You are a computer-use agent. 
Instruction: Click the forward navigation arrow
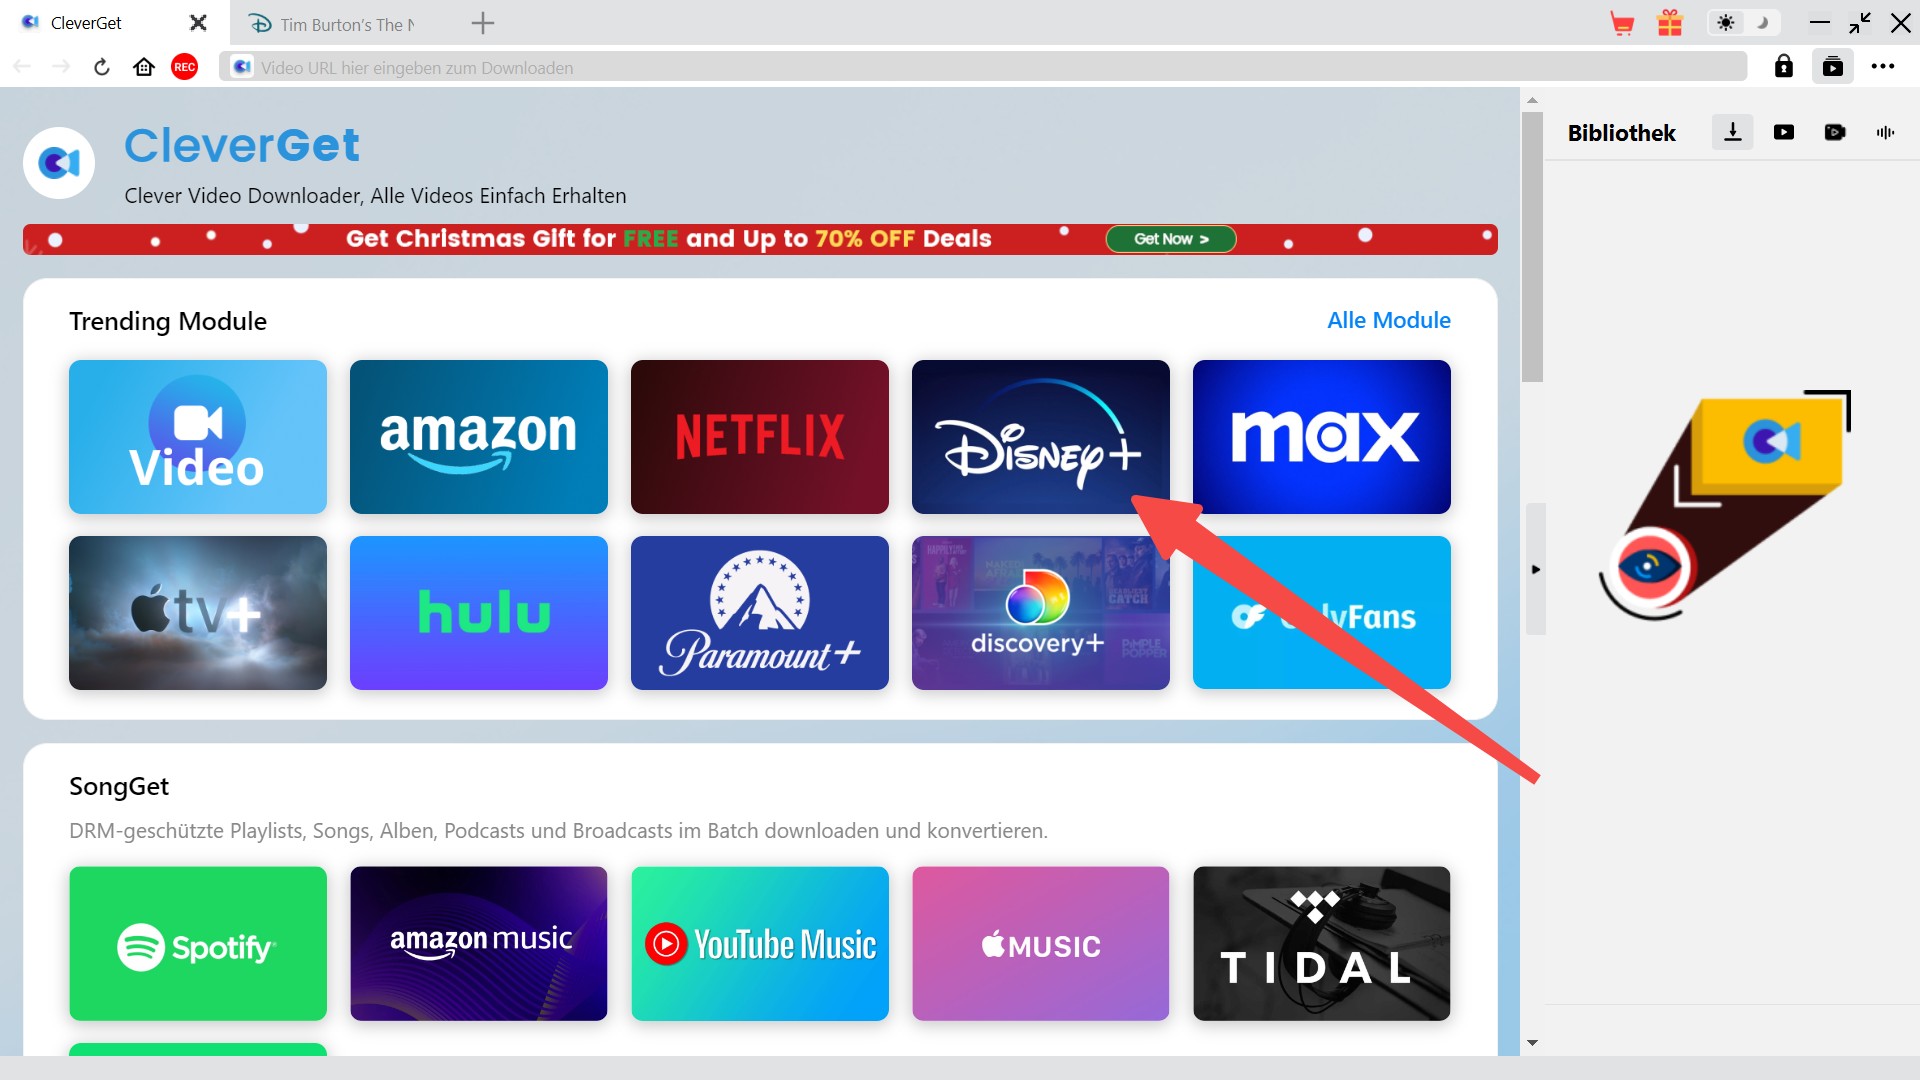[x=61, y=67]
